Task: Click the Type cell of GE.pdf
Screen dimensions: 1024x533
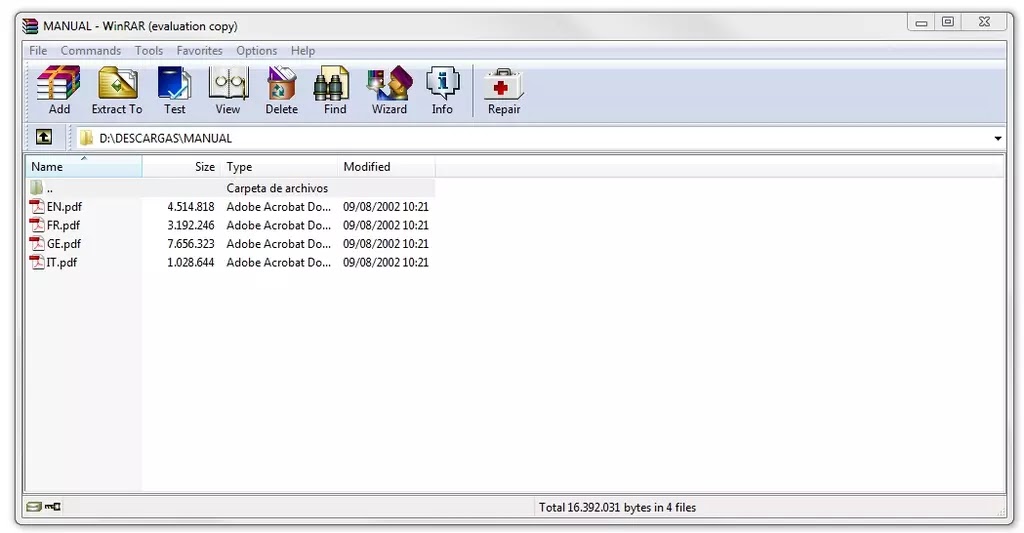Action: pyautogui.click(x=279, y=244)
